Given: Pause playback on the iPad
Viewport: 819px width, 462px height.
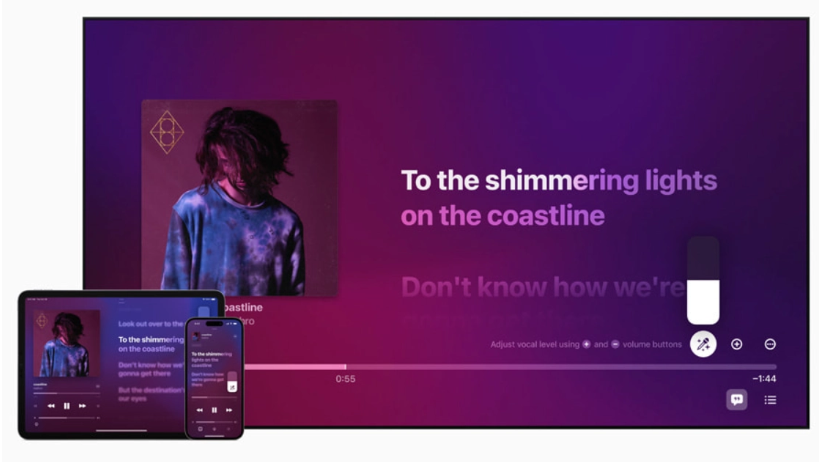Looking at the screenshot, I should tap(66, 406).
